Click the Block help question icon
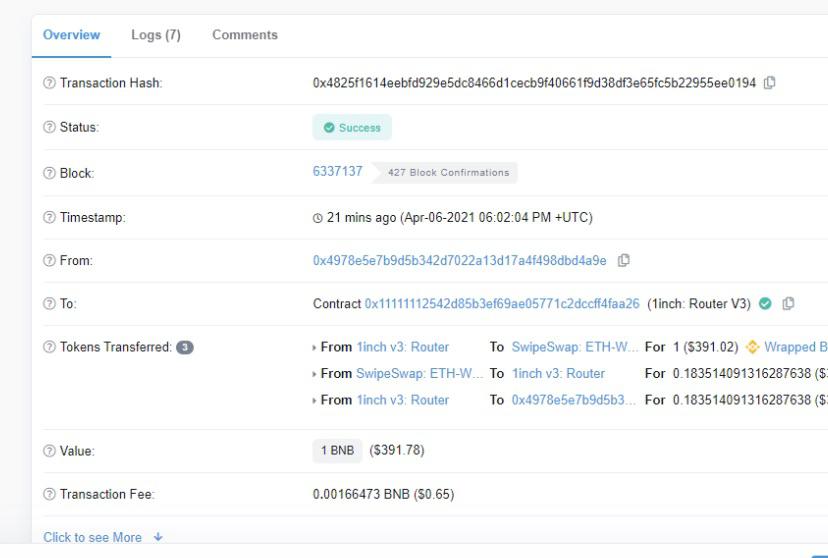This screenshot has height=558, width=828. click(x=49, y=173)
